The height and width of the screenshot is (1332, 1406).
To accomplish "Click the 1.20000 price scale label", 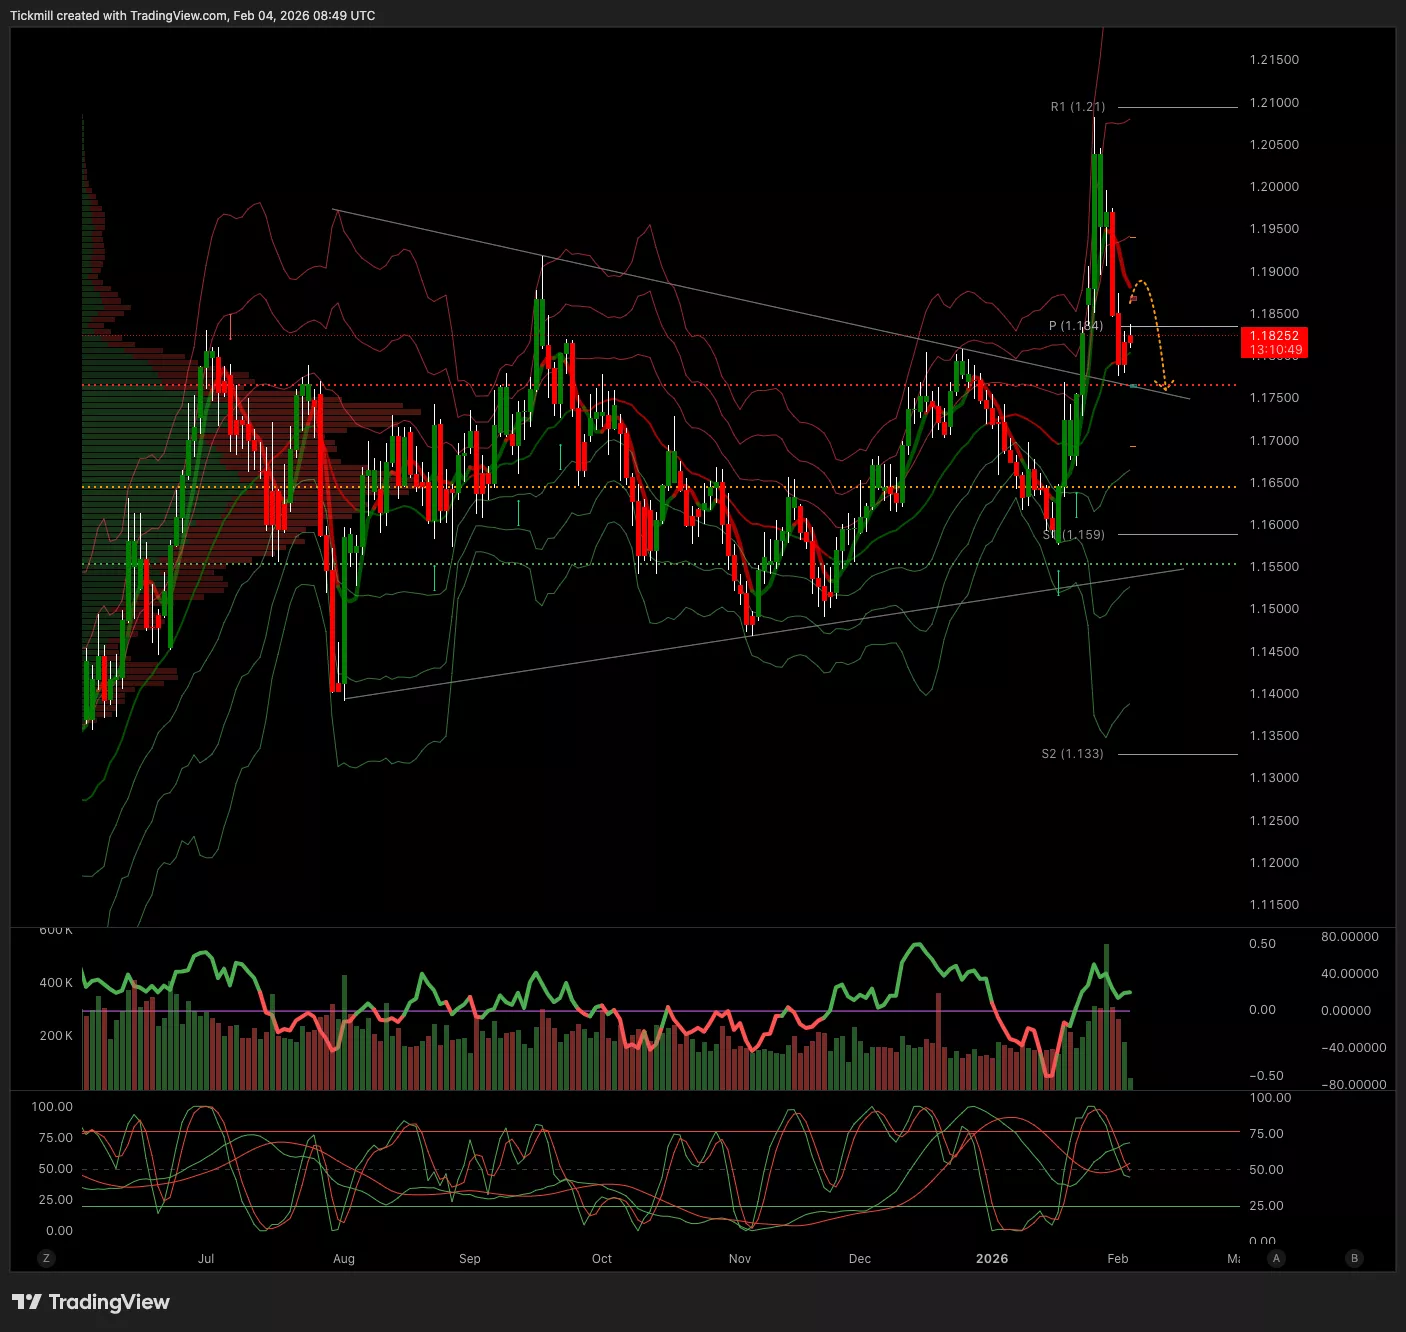I will [1274, 187].
